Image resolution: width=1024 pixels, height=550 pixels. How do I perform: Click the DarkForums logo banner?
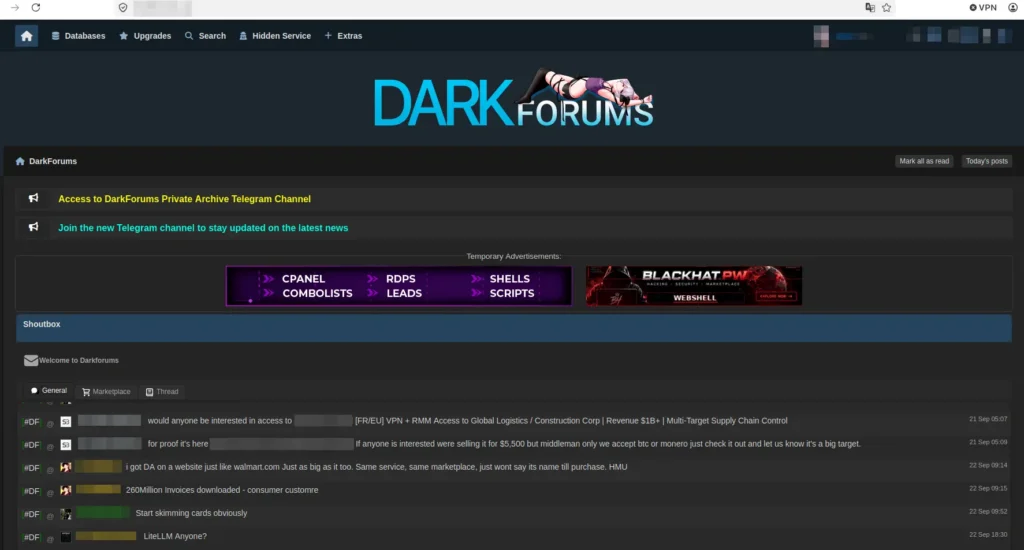click(513, 98)
